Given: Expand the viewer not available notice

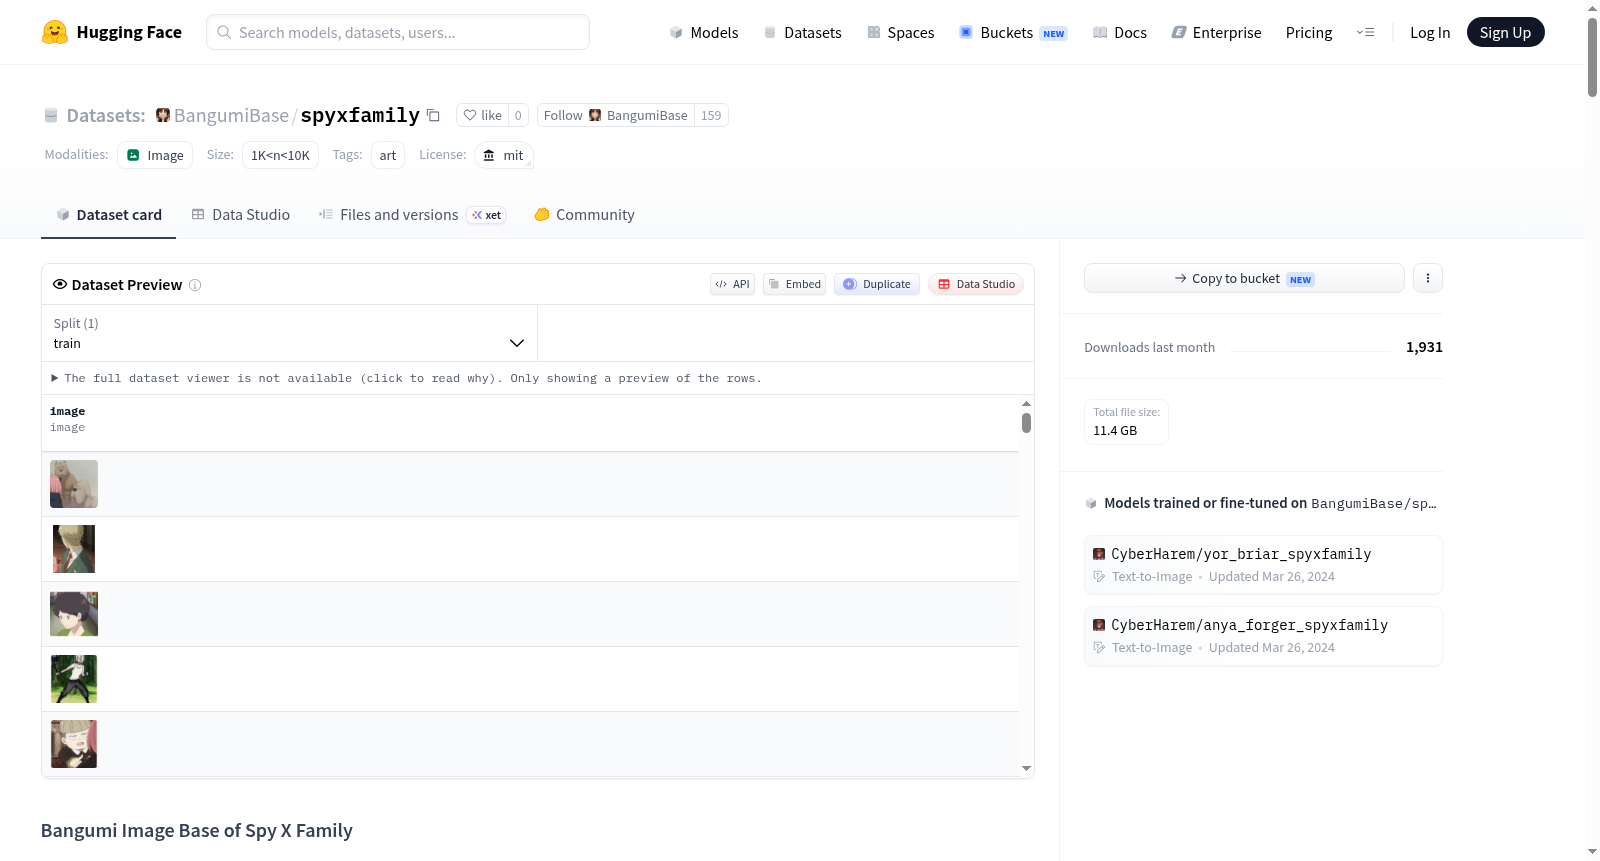Looking at the screenshot, I should click(406, 378).
